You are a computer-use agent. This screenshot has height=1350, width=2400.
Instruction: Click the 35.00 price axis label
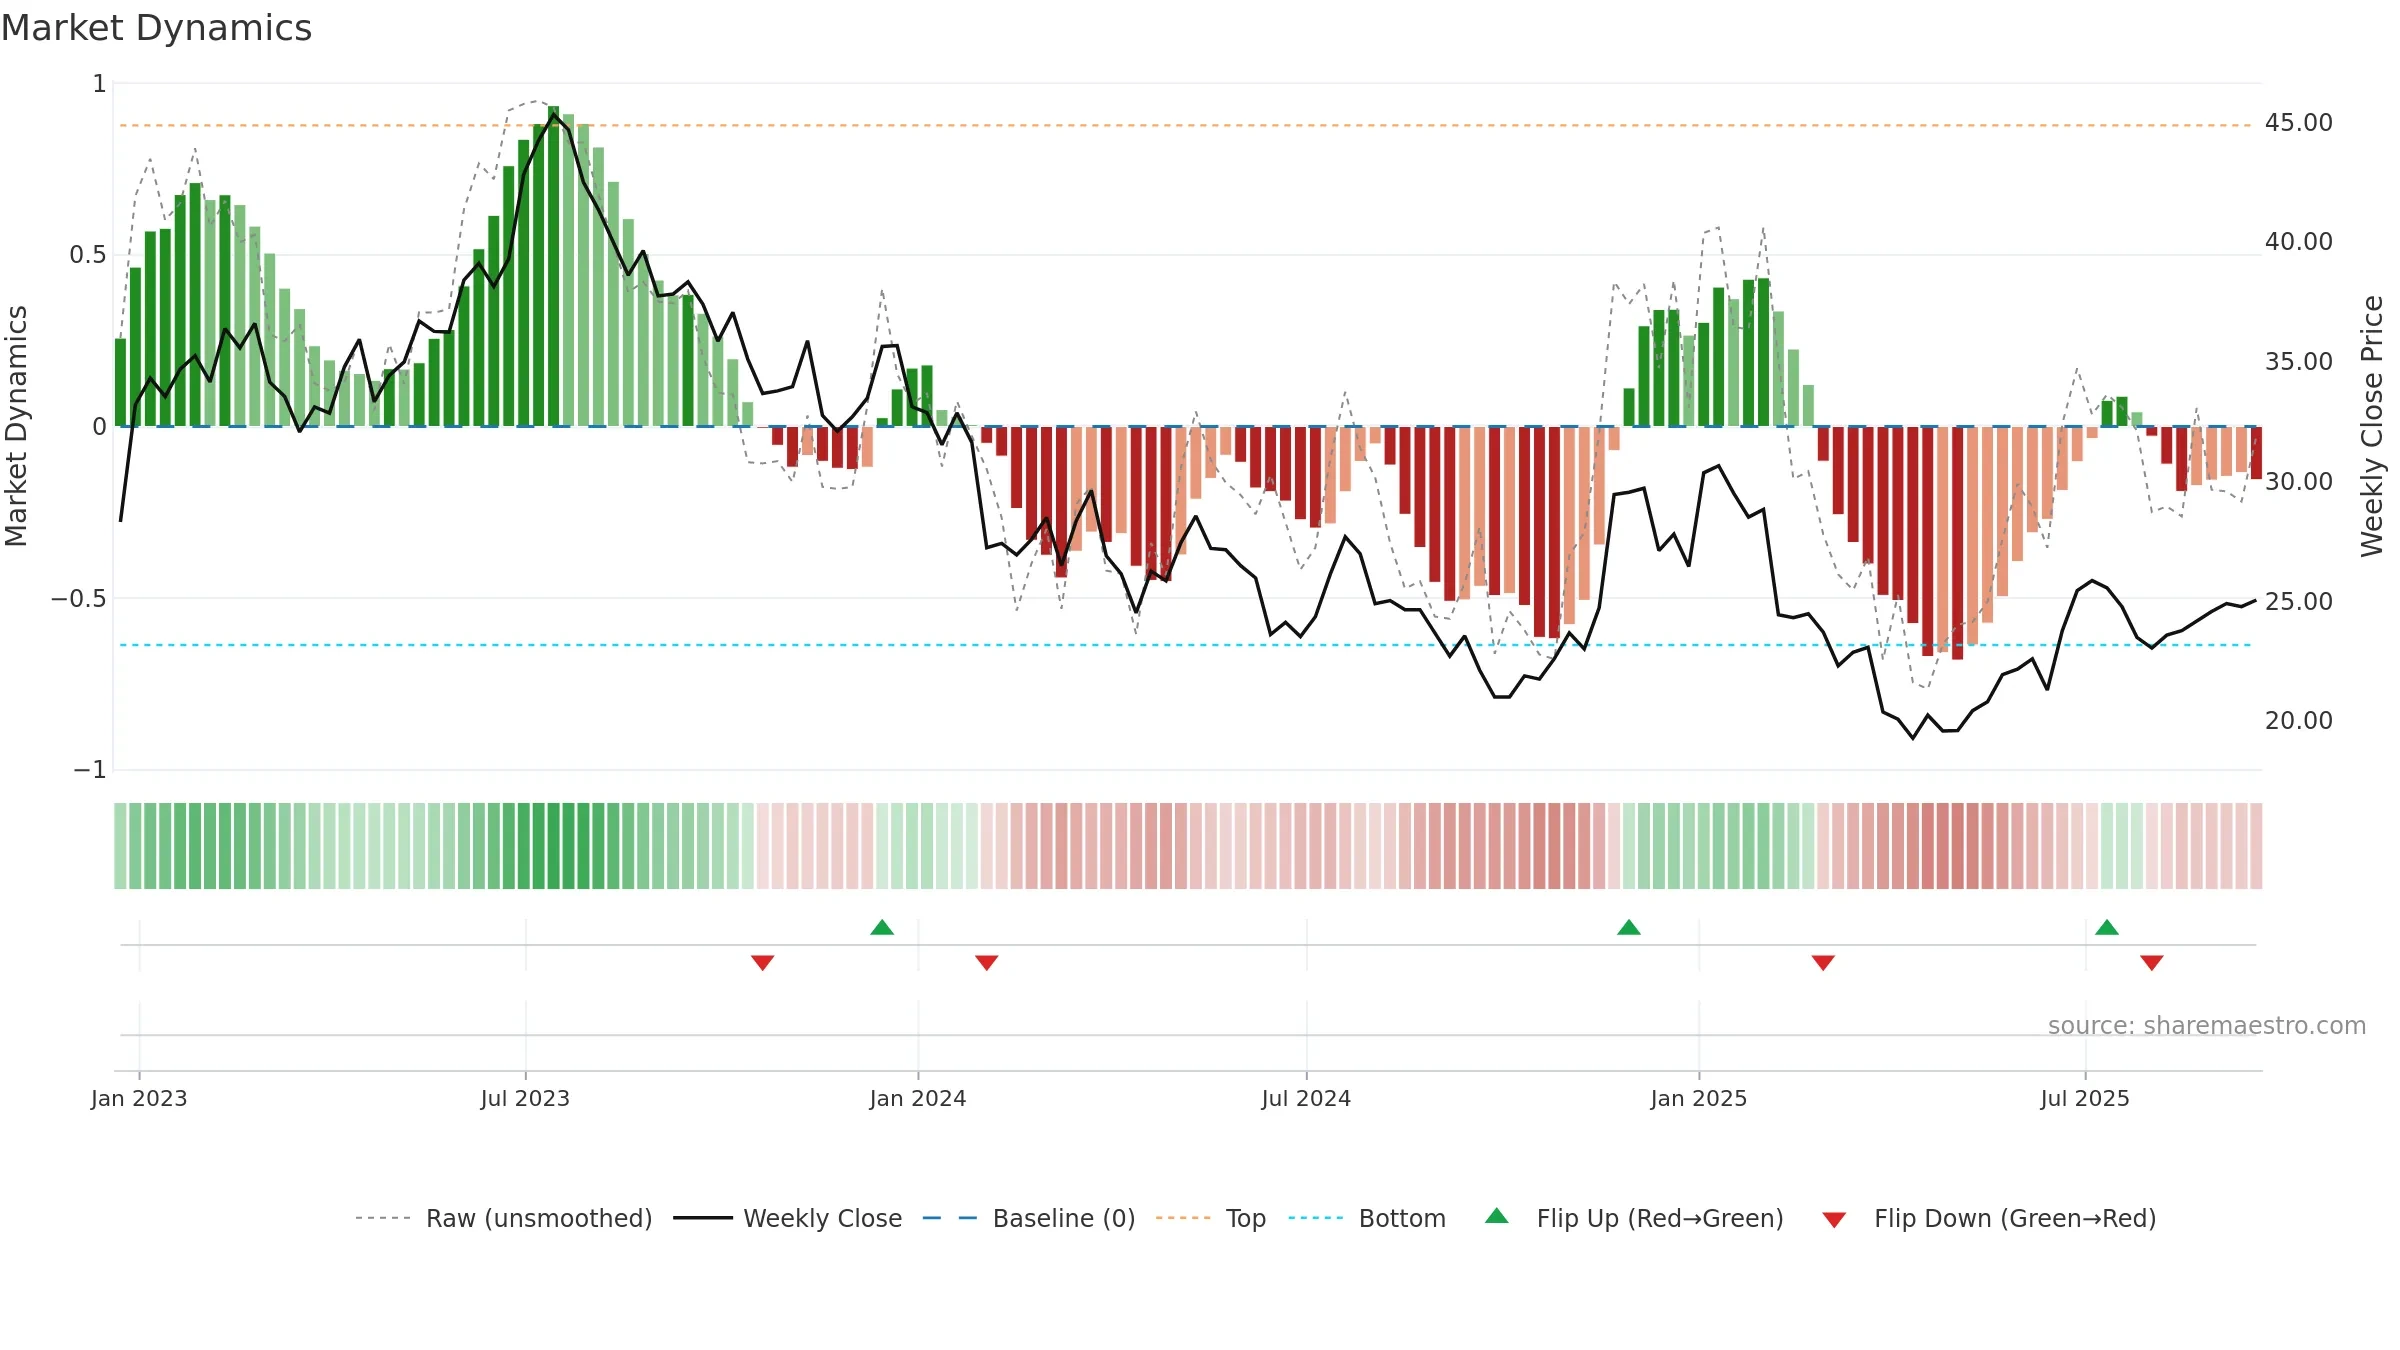coord(2299,362)
